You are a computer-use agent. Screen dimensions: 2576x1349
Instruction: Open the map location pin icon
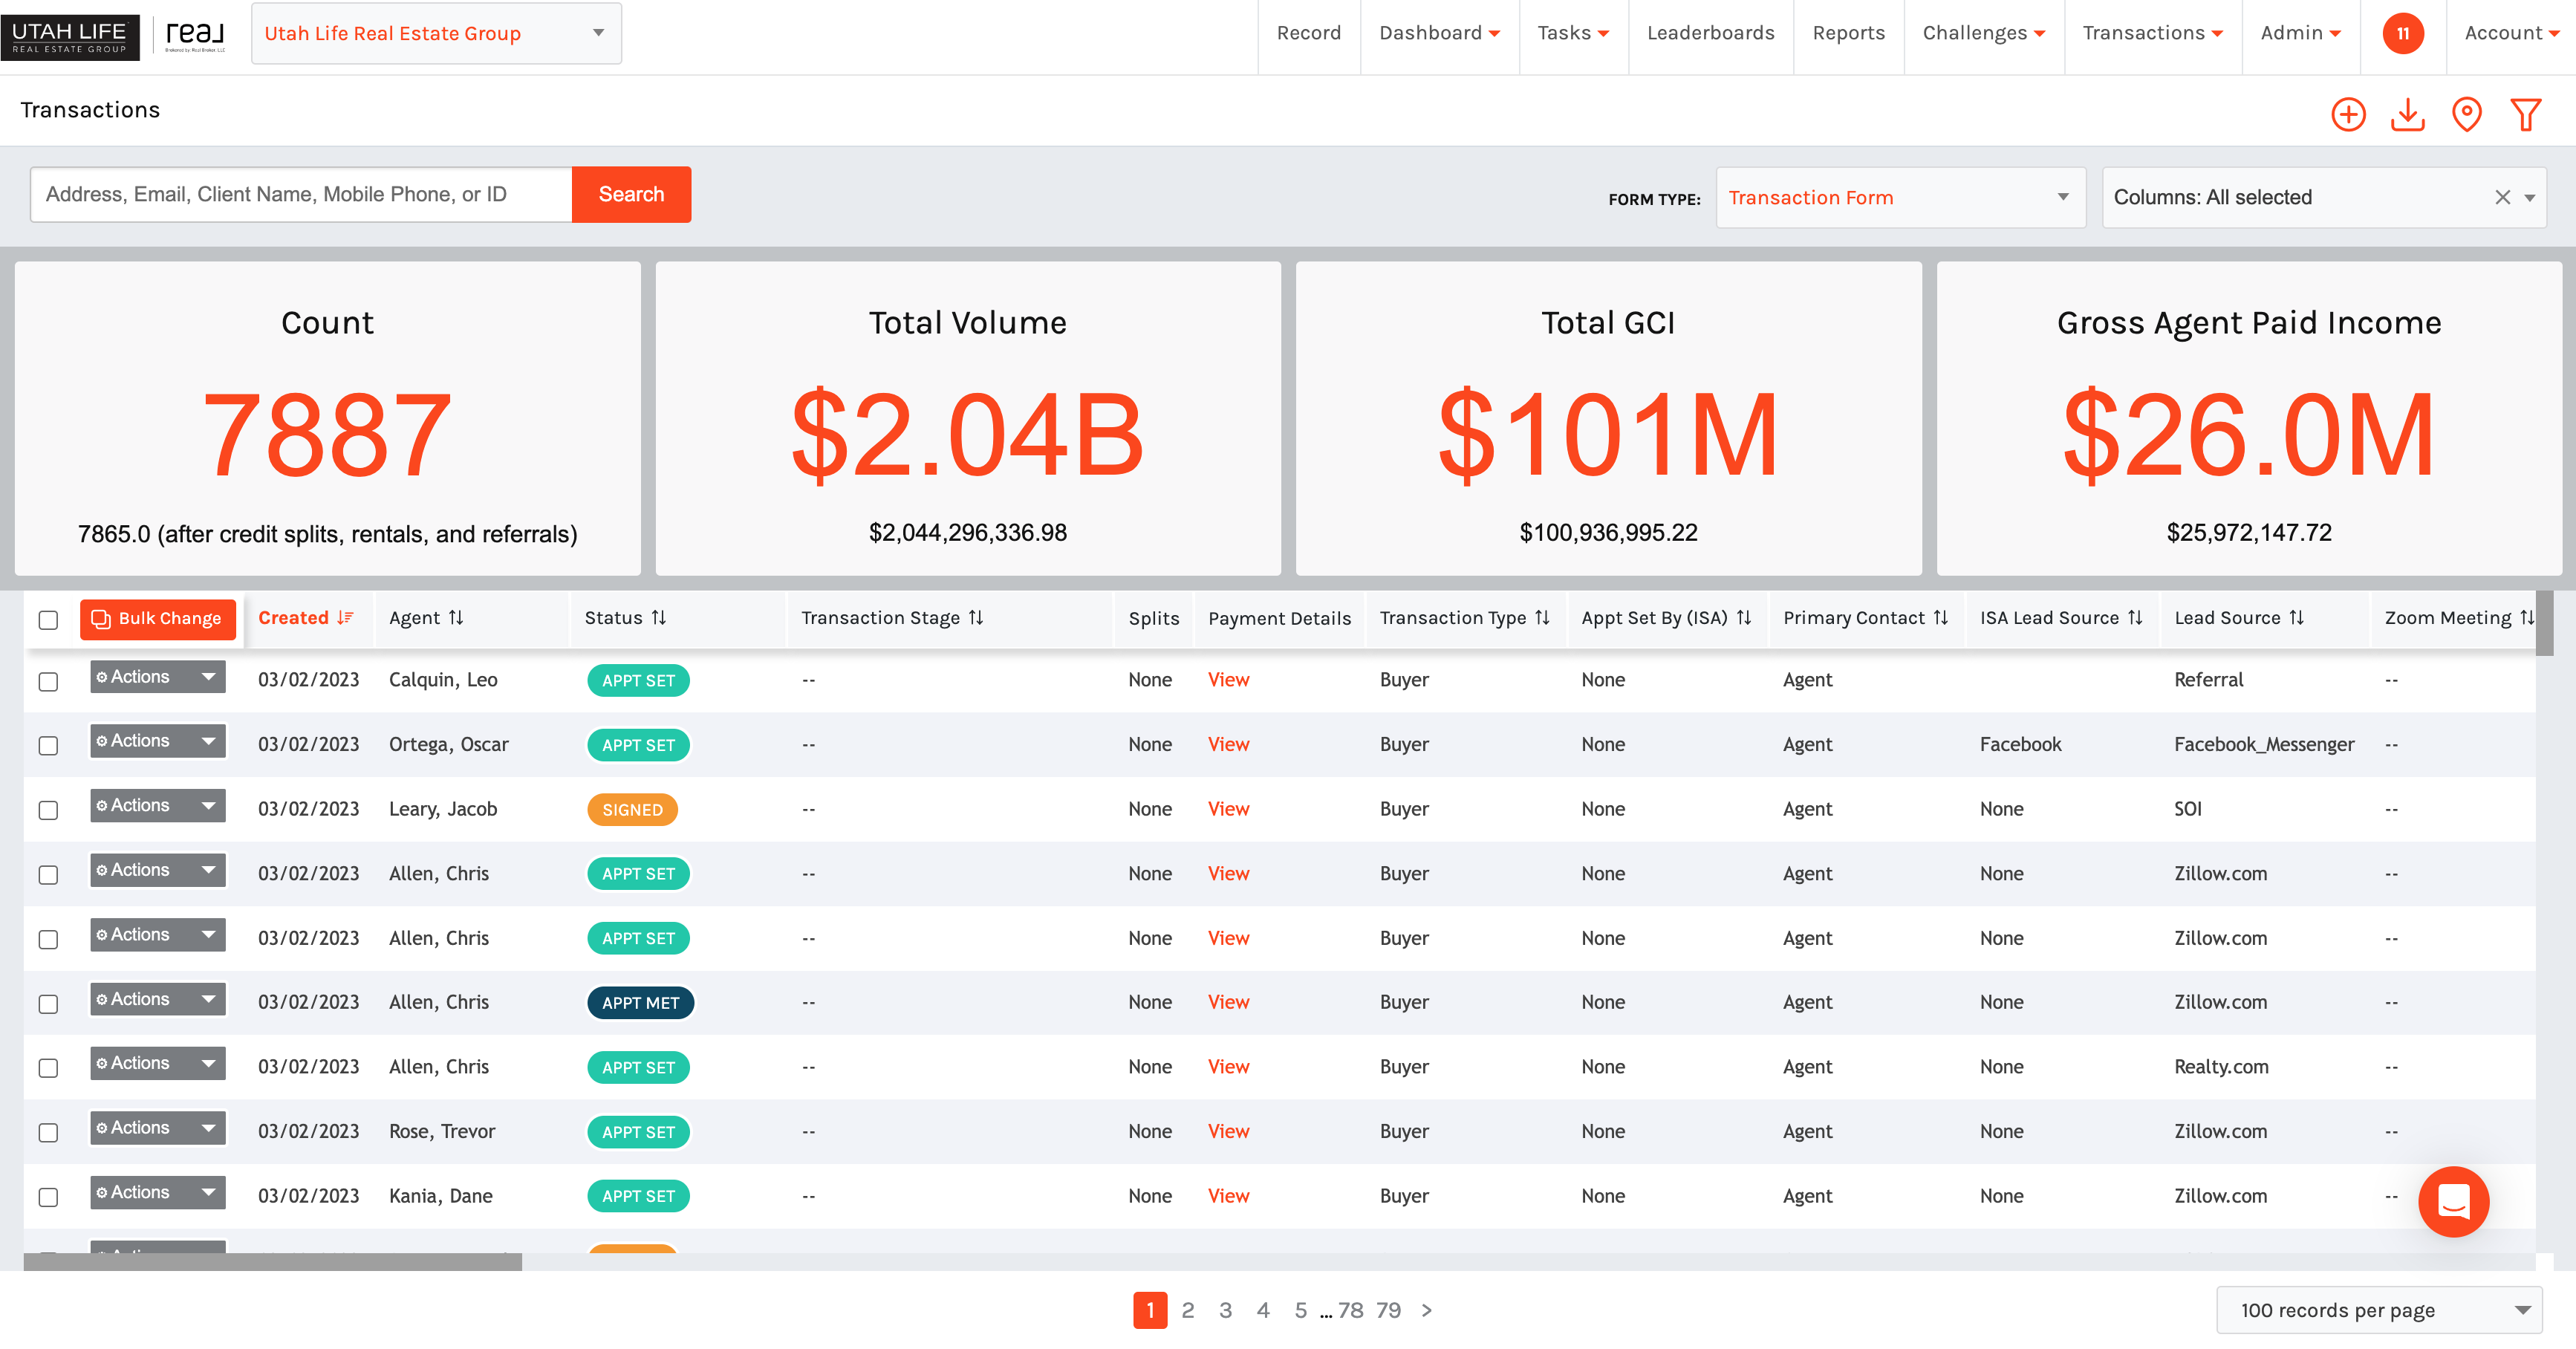point(2467,114)
